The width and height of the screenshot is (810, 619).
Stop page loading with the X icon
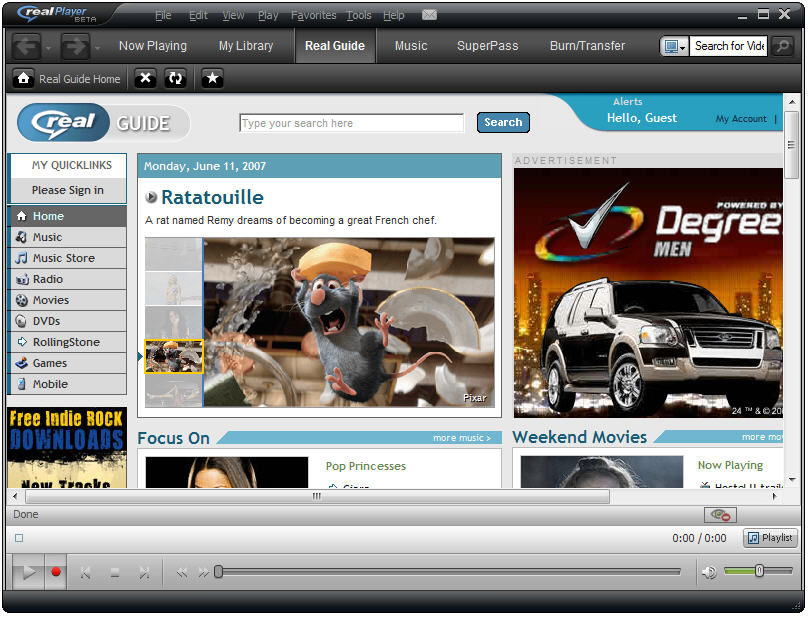click(x=146, y=79)
